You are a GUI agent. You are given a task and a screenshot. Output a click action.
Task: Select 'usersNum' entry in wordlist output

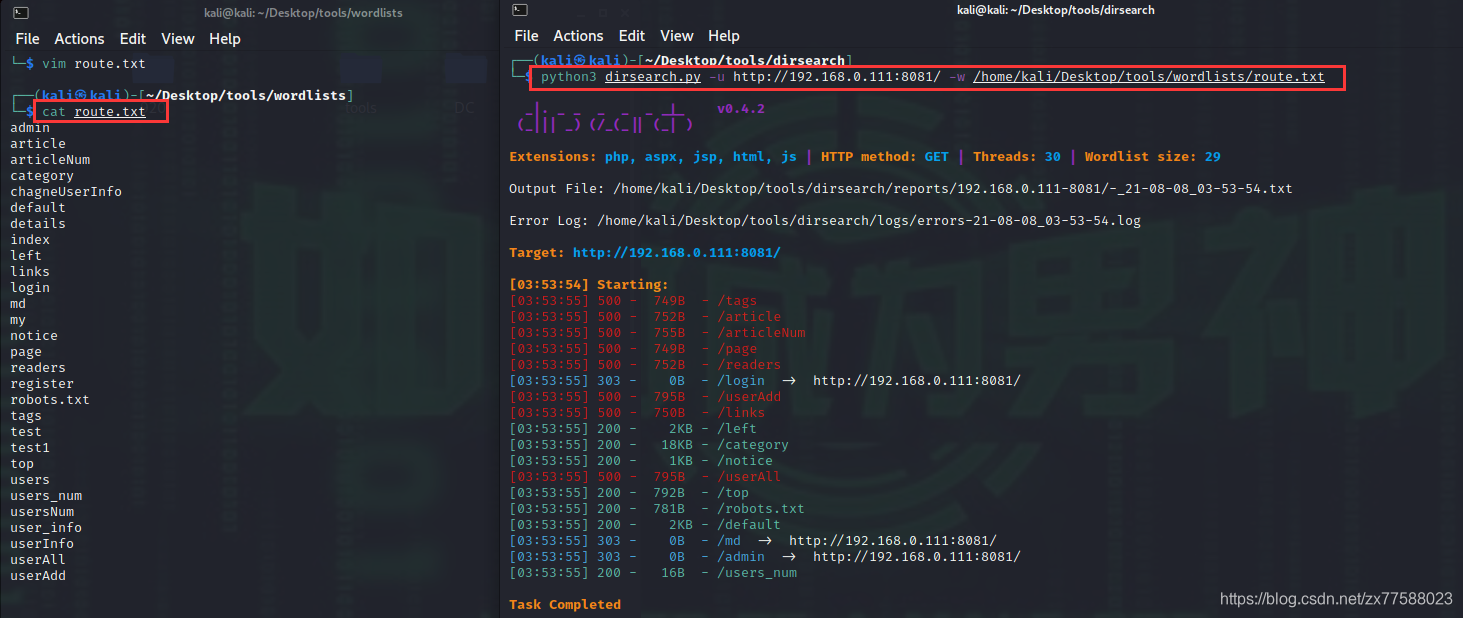coord(42,512)
